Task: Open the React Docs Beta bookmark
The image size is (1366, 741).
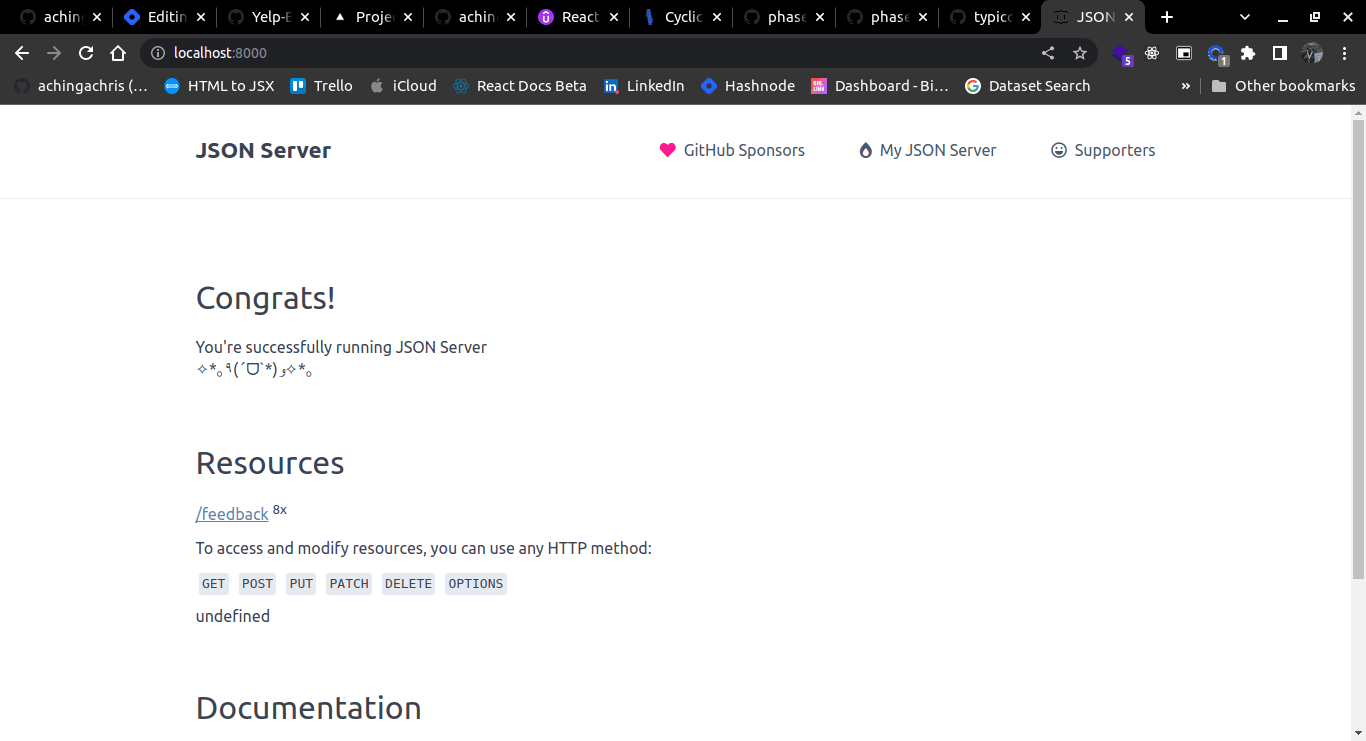Action: pyautogui.click(x=520, y=86)
